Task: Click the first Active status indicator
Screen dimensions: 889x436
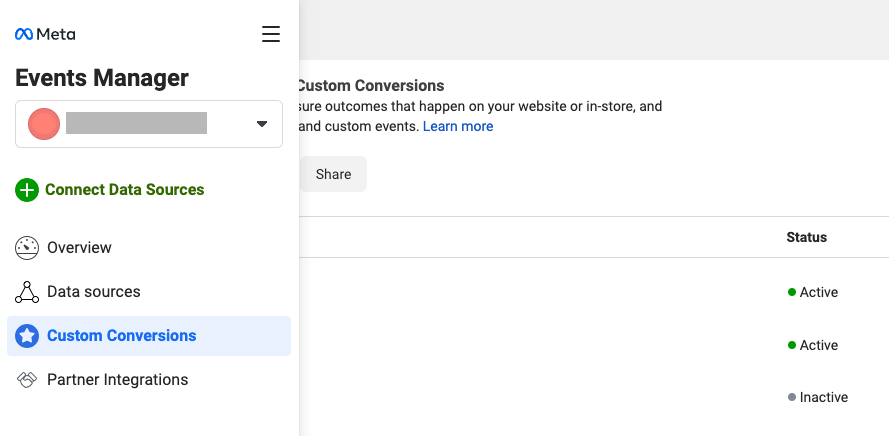Action: (x=813, y=292)
